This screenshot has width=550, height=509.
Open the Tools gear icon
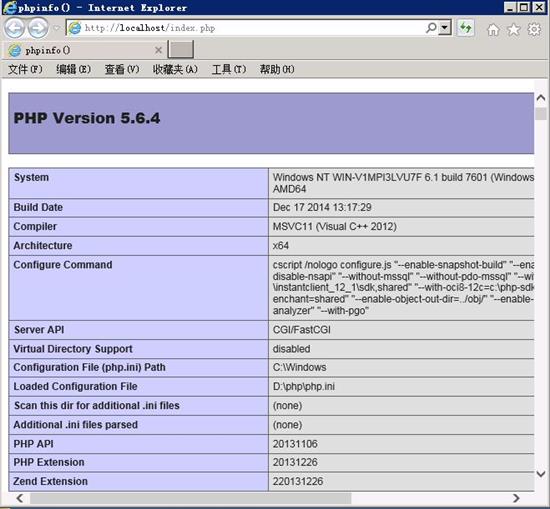534,29
